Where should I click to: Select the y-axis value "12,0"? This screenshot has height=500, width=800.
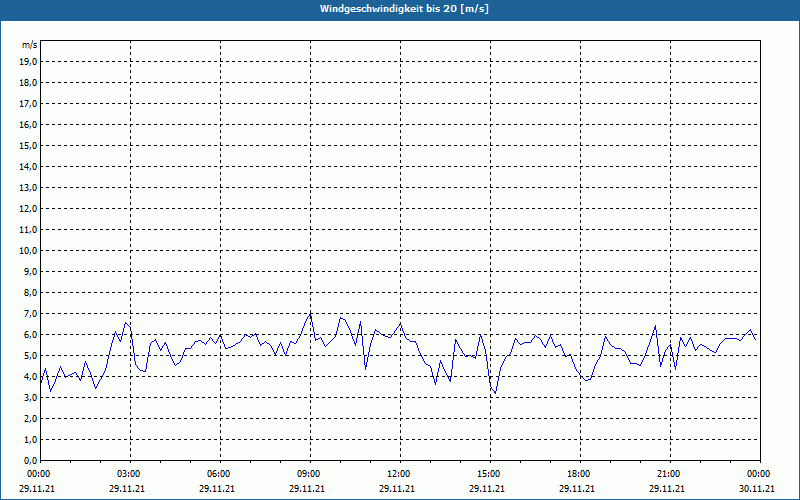point(28,208)
